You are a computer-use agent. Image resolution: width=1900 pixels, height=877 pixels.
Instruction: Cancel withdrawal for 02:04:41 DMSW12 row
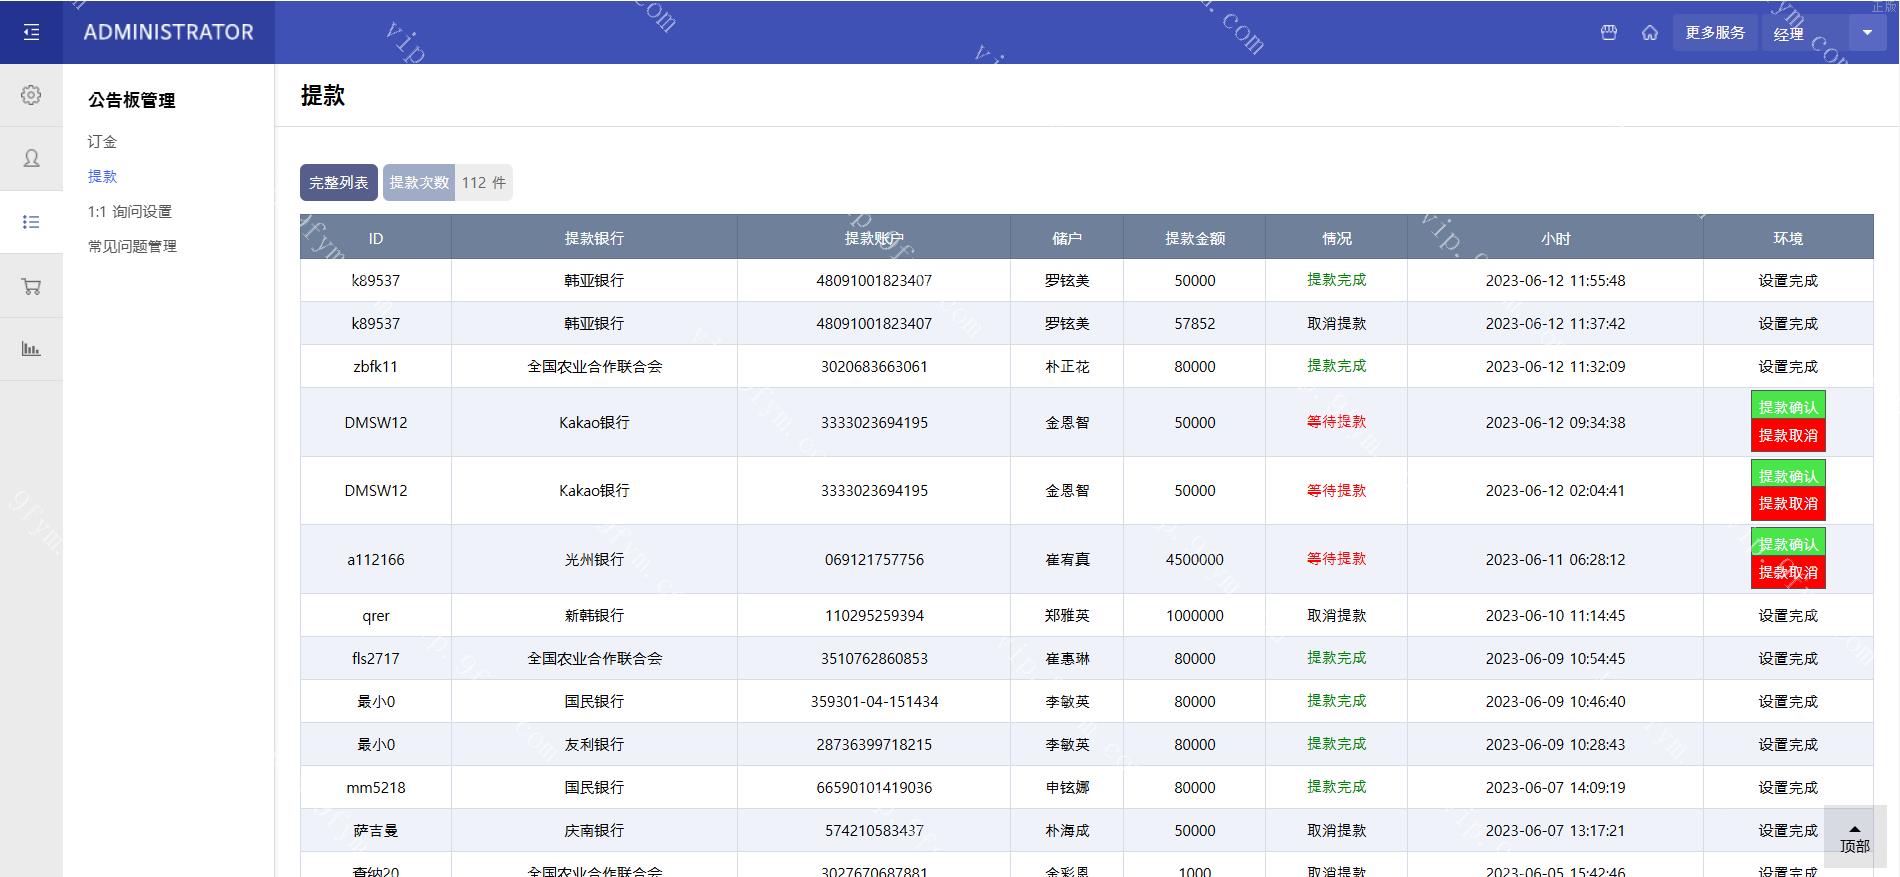click(1787, 504)
